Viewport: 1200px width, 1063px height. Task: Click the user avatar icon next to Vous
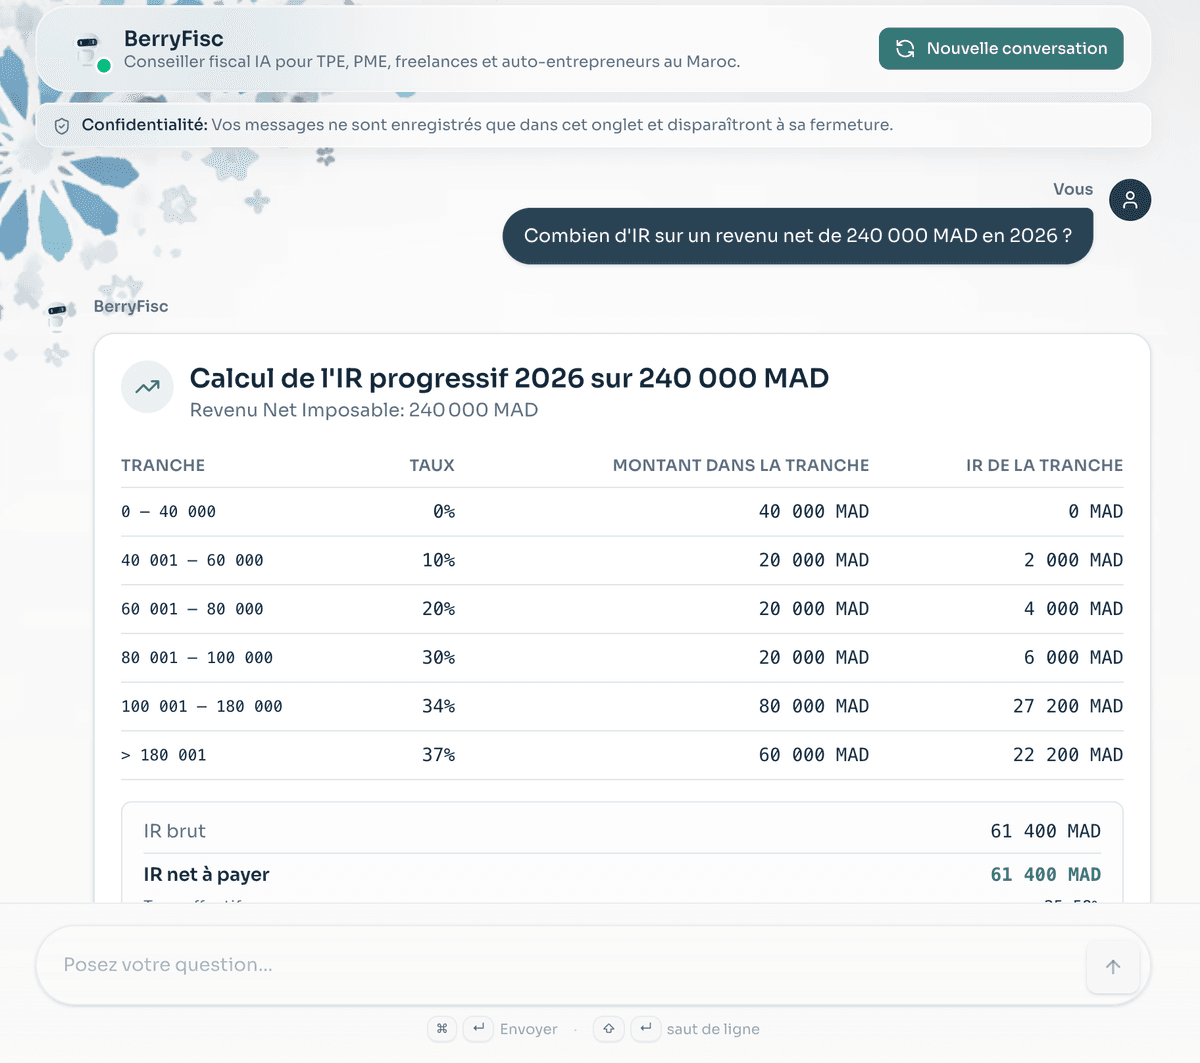[1130, 200]
